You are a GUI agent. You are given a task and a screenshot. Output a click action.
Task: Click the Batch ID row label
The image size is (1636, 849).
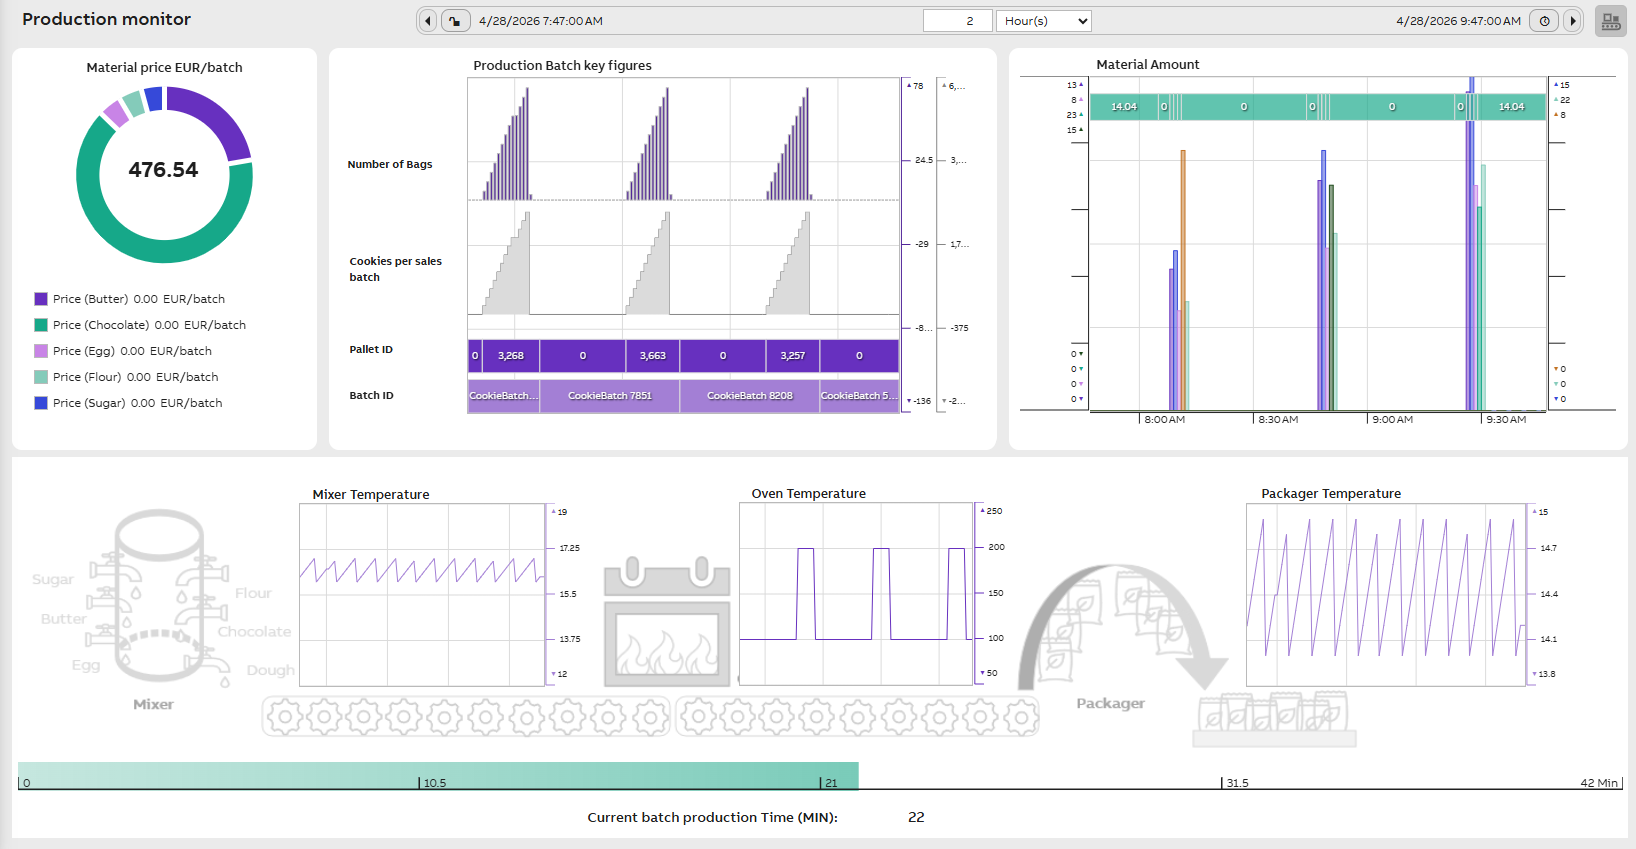point(371,396)
